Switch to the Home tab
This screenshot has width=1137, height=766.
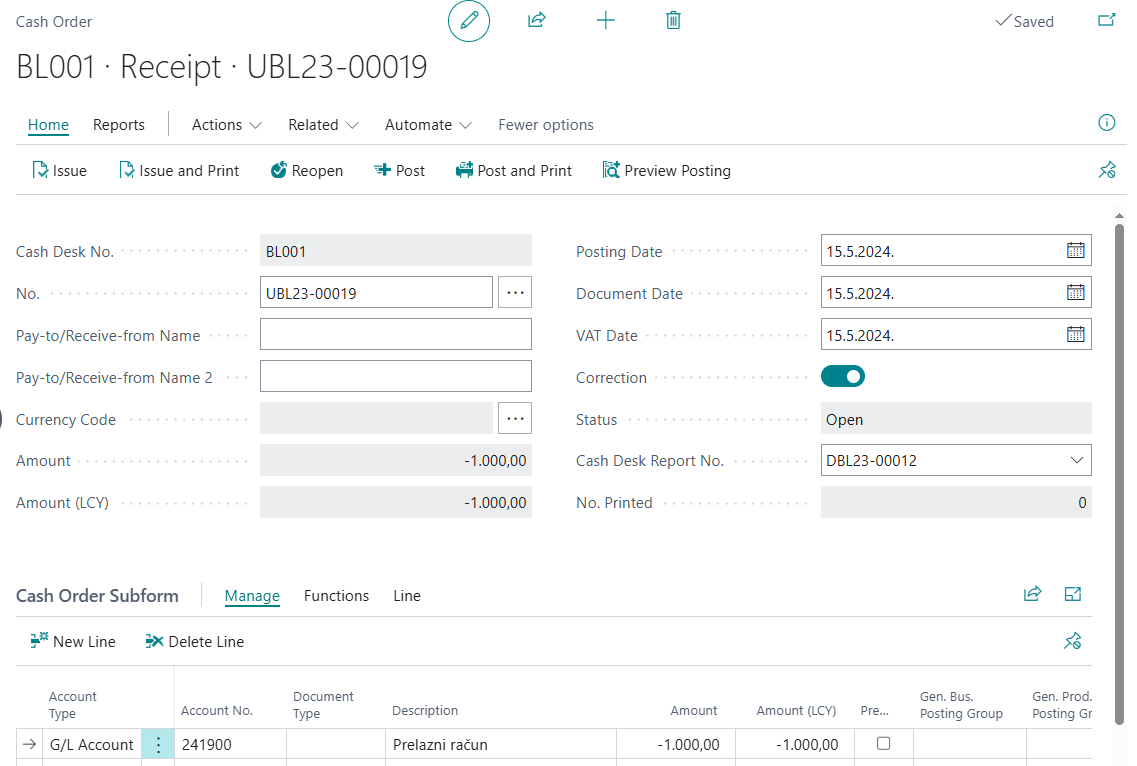tap(48, 125)
